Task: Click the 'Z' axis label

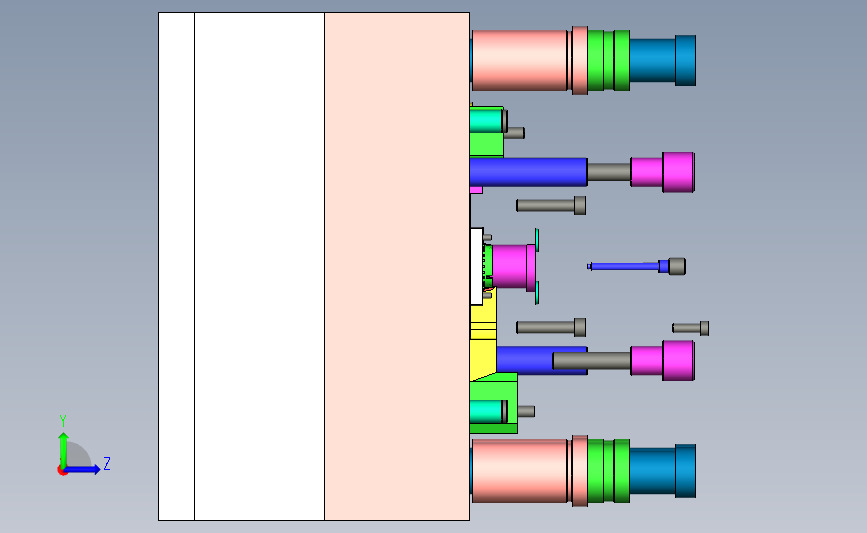Action: 107,463
